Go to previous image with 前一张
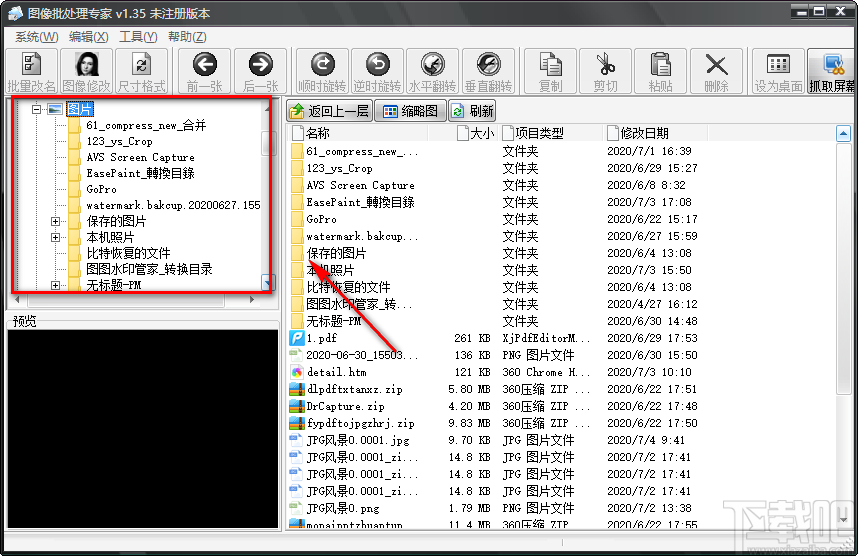 (205, 71)
